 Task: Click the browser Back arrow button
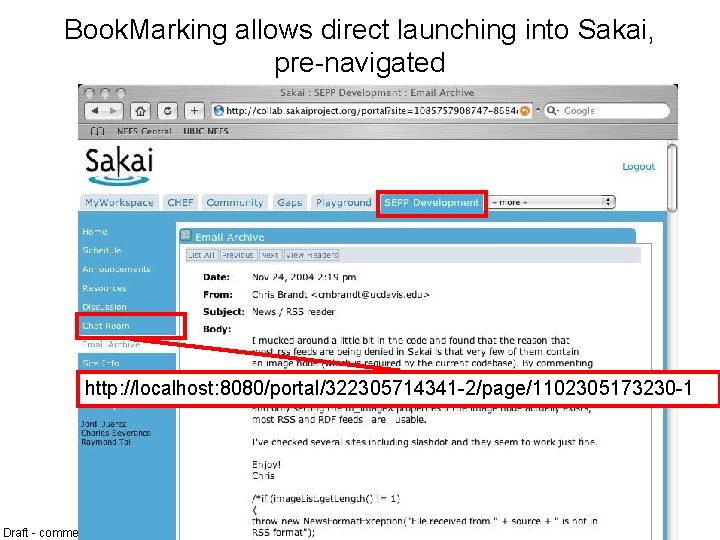[x=95, y=111]
